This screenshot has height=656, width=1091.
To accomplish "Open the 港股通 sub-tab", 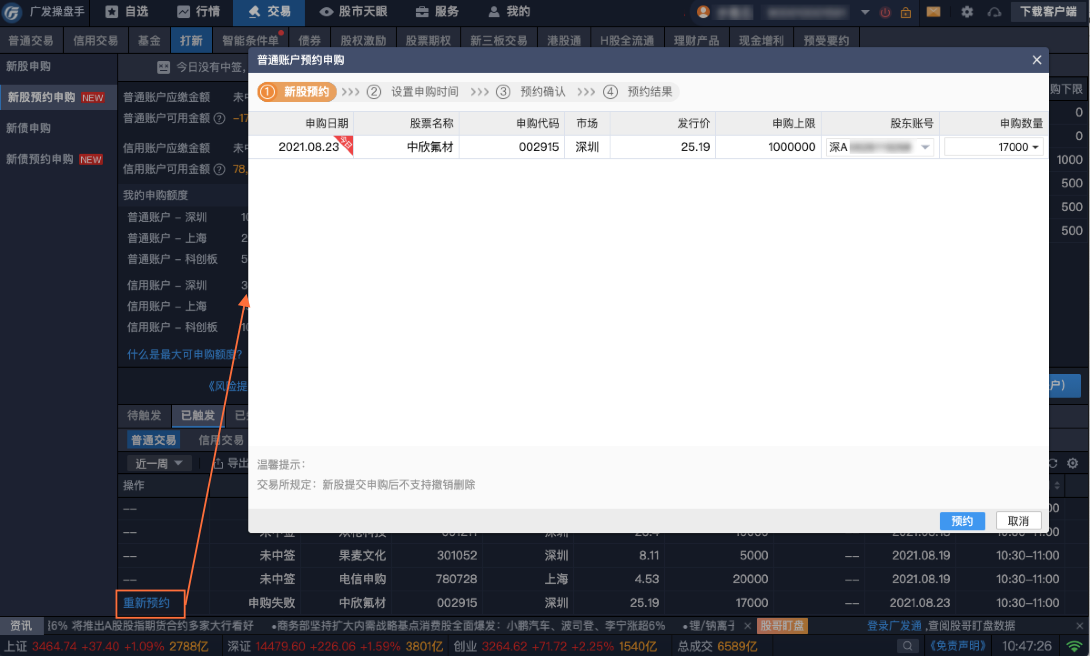I will pyautogui.click(x=564, y=40).
